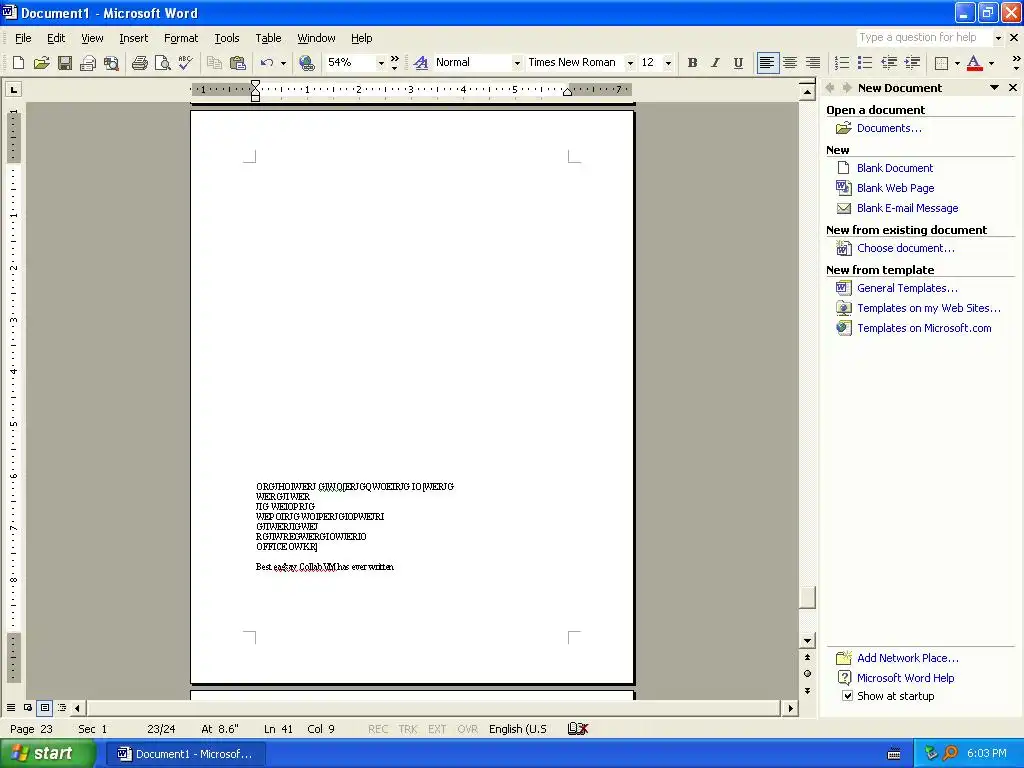This screenshot has width=1024, height=768.
Task: Apply numbered list formatting
Action: (842, 63)
